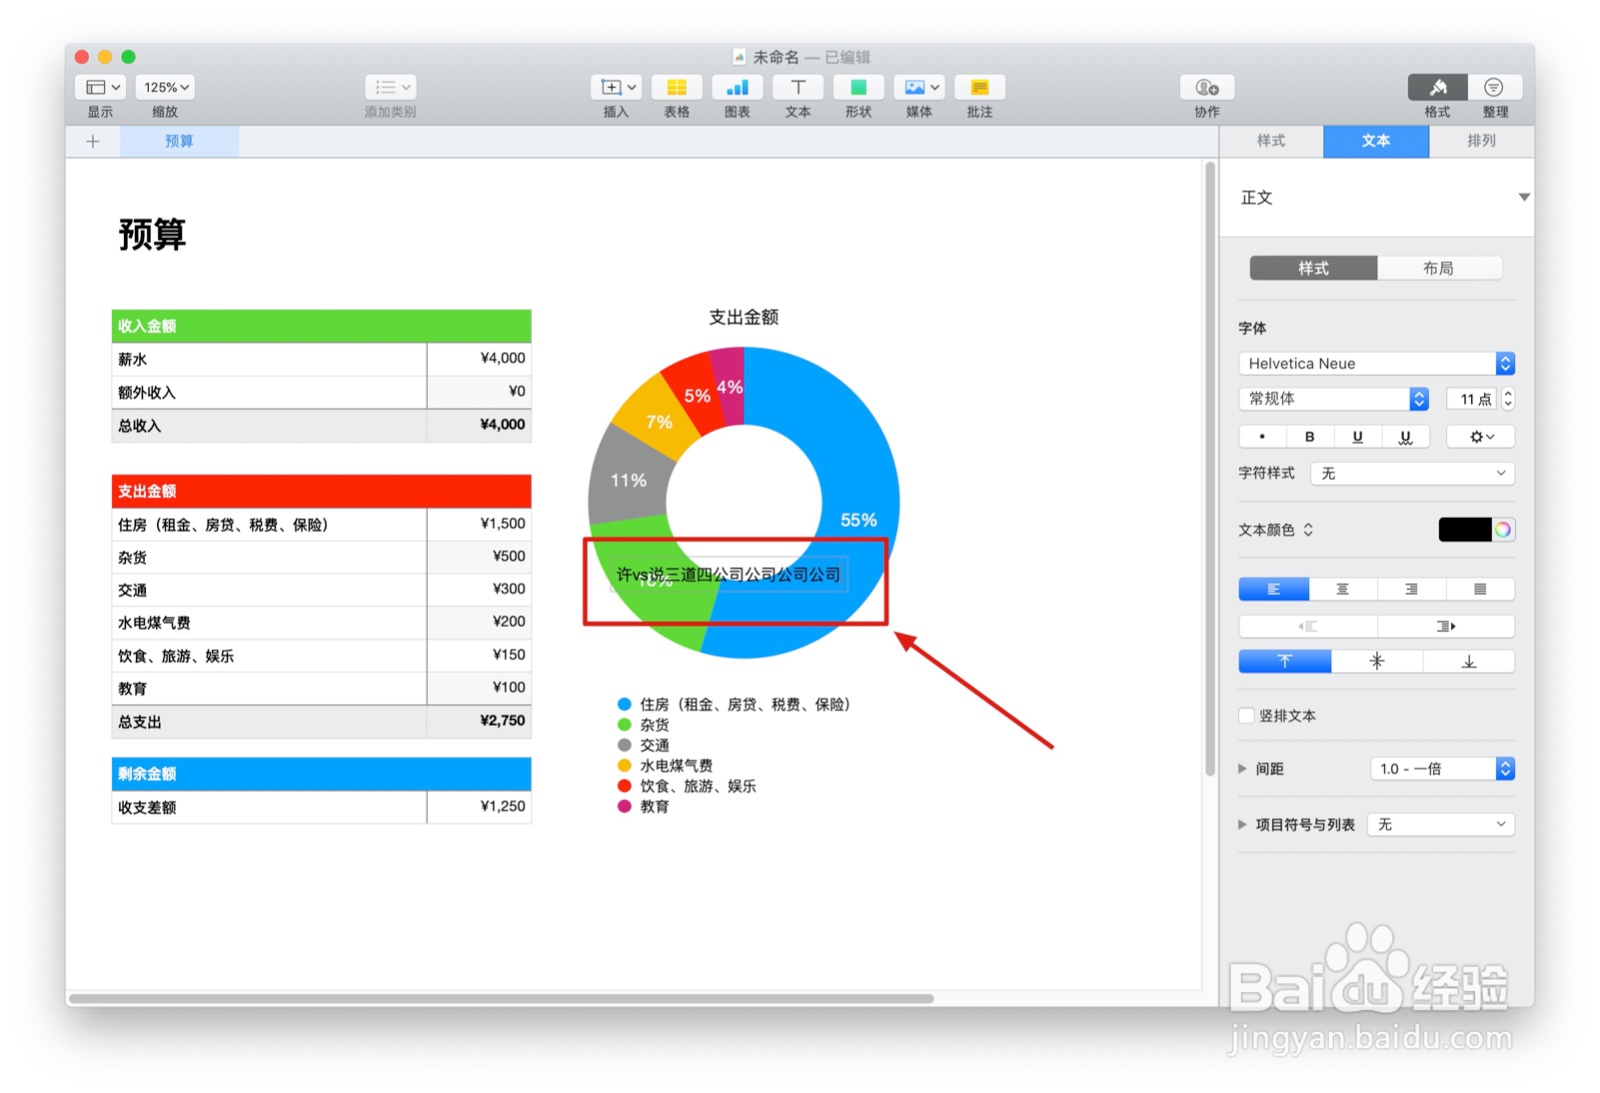Image resolution: width=1600 pixels, height=1093 pixels.
Task: Select the 预算 sheet tab
Action: click(180, 141)
